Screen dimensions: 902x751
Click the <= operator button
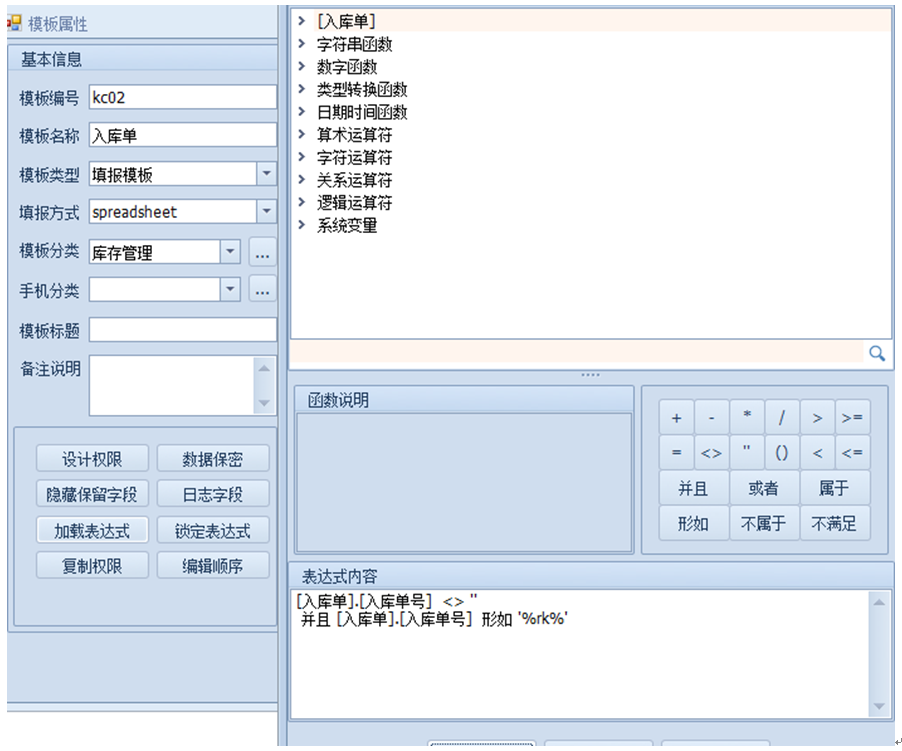coord(851,453)
